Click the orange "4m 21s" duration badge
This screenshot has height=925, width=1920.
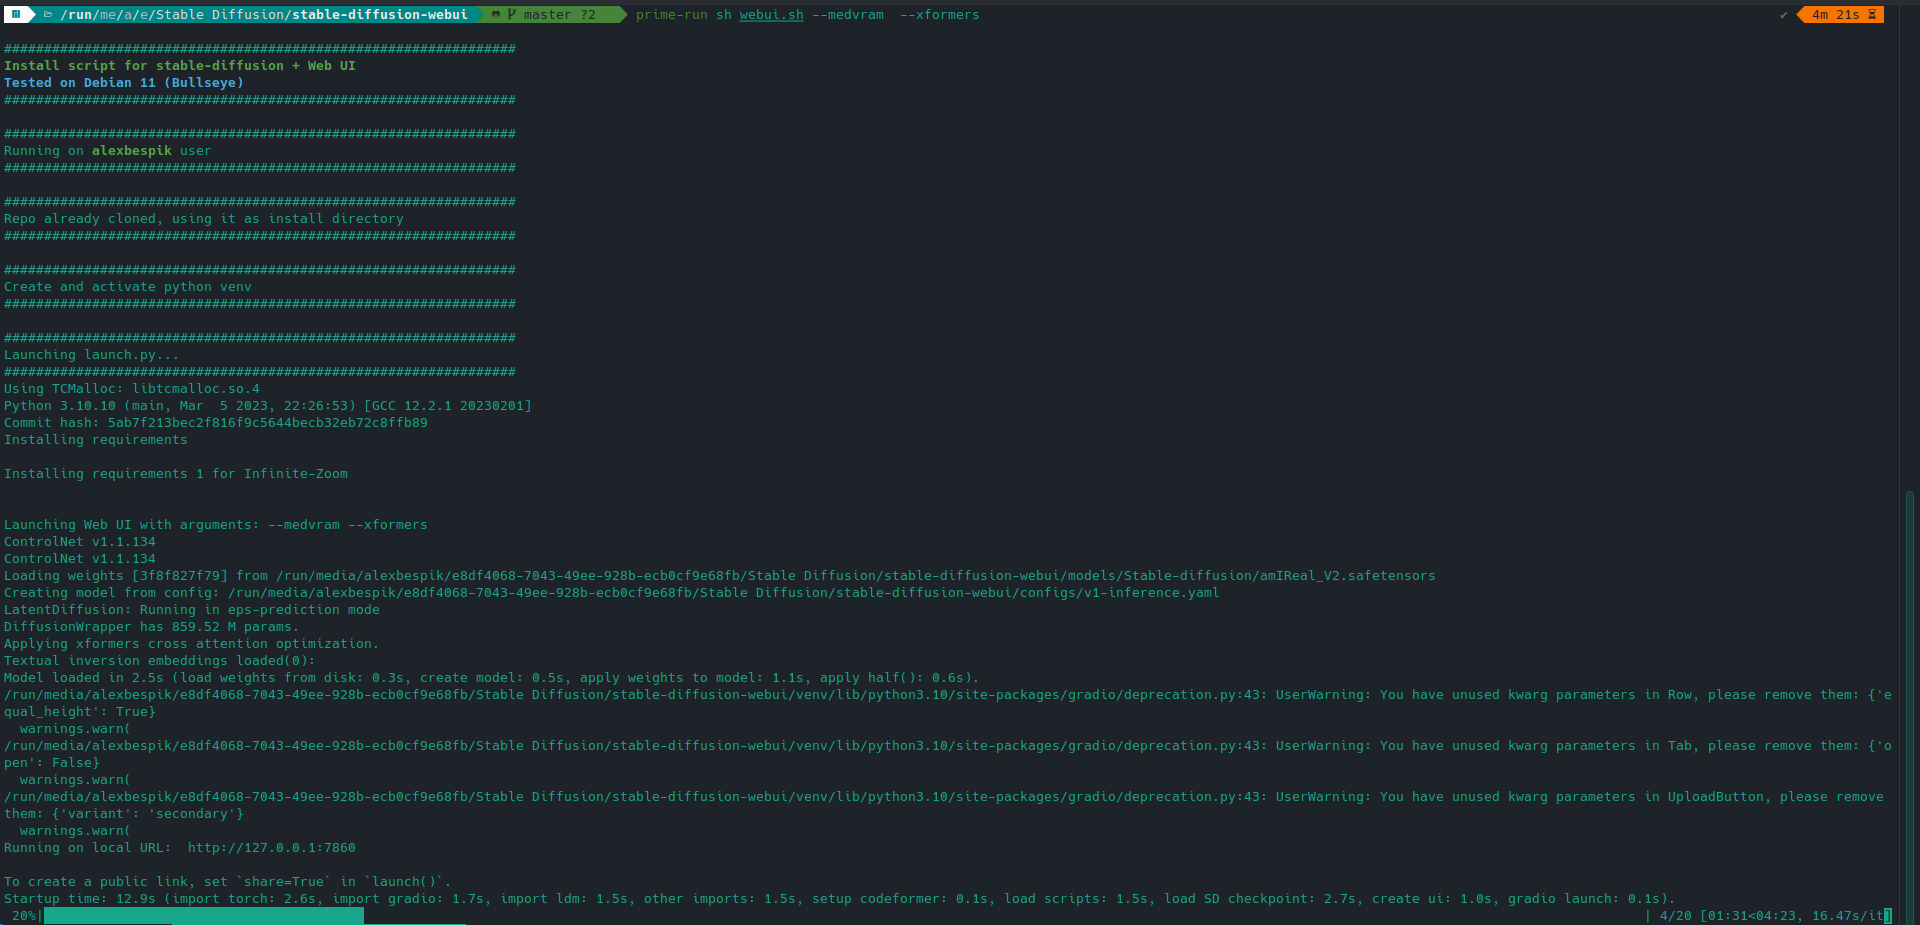[1838, 14]
